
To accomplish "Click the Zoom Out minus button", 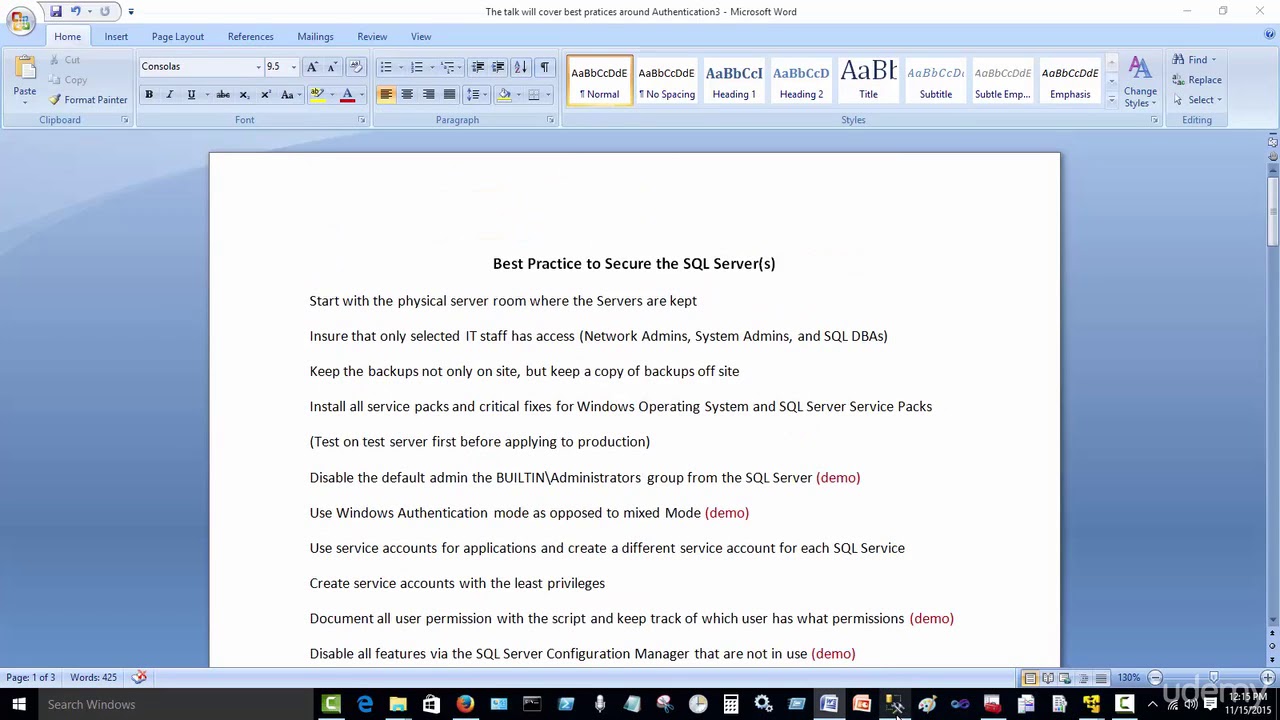I will pyautogui.click(x=1155, y=678).
